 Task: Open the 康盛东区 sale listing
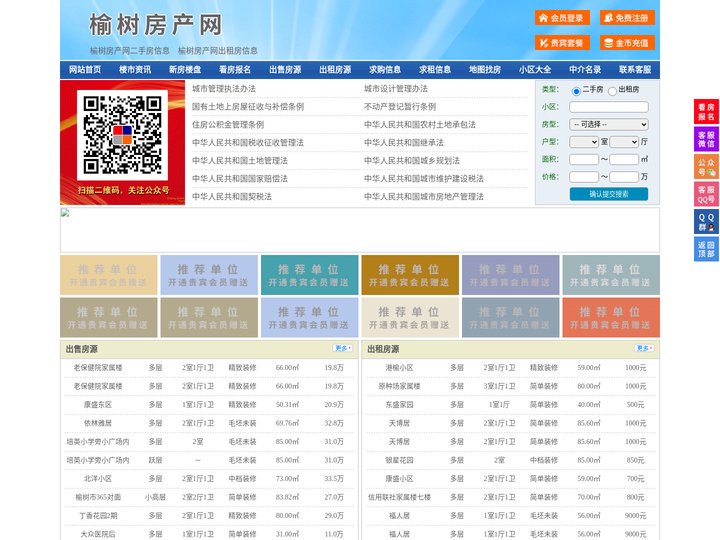98,405
